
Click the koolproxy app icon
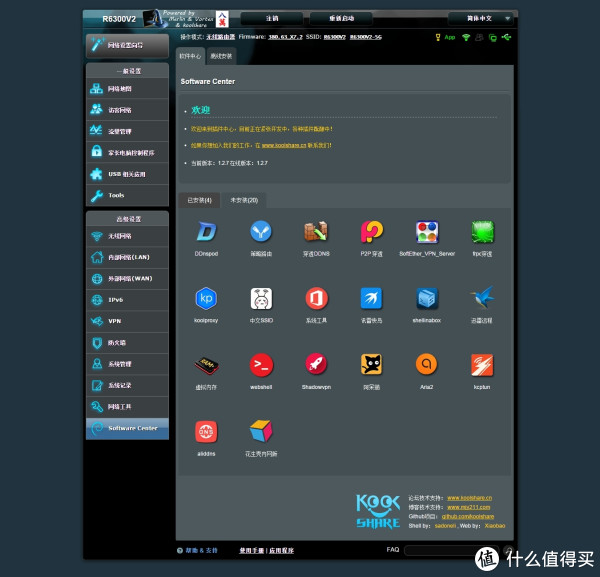[x=206, y=299]
